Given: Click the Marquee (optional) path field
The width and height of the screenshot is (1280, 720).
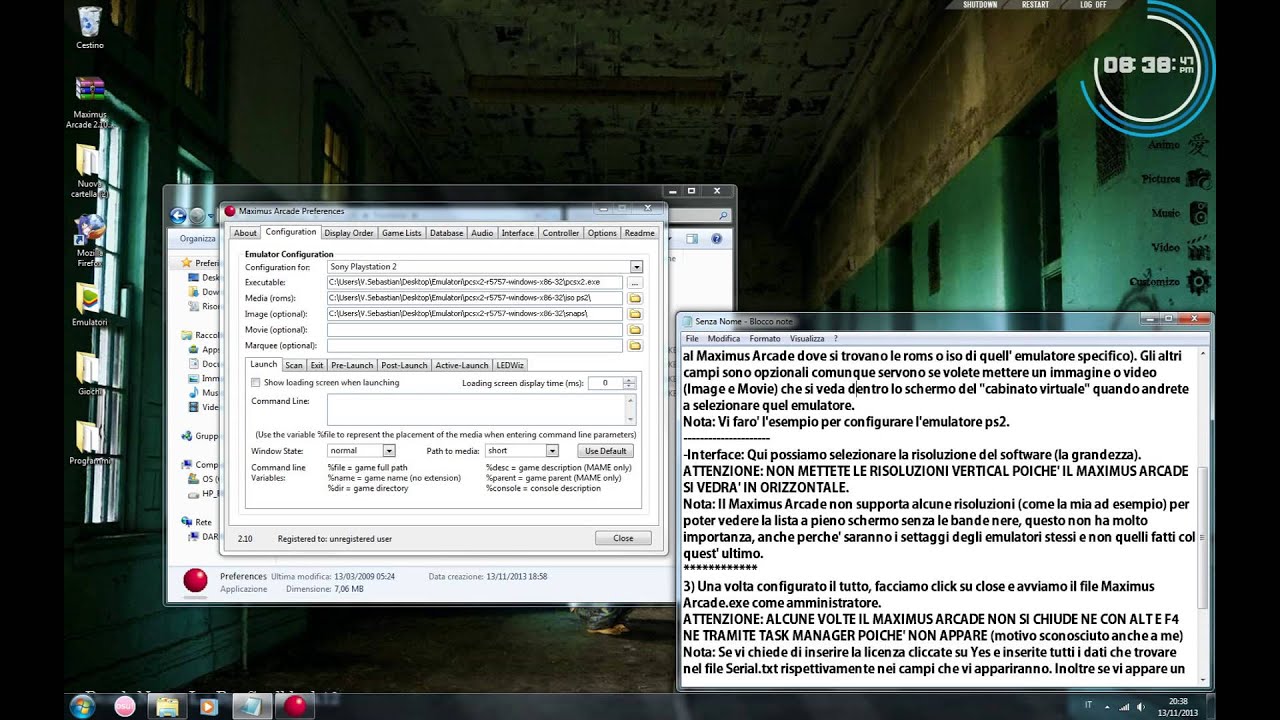Looking at the screenshot, I should click(475, 345).
